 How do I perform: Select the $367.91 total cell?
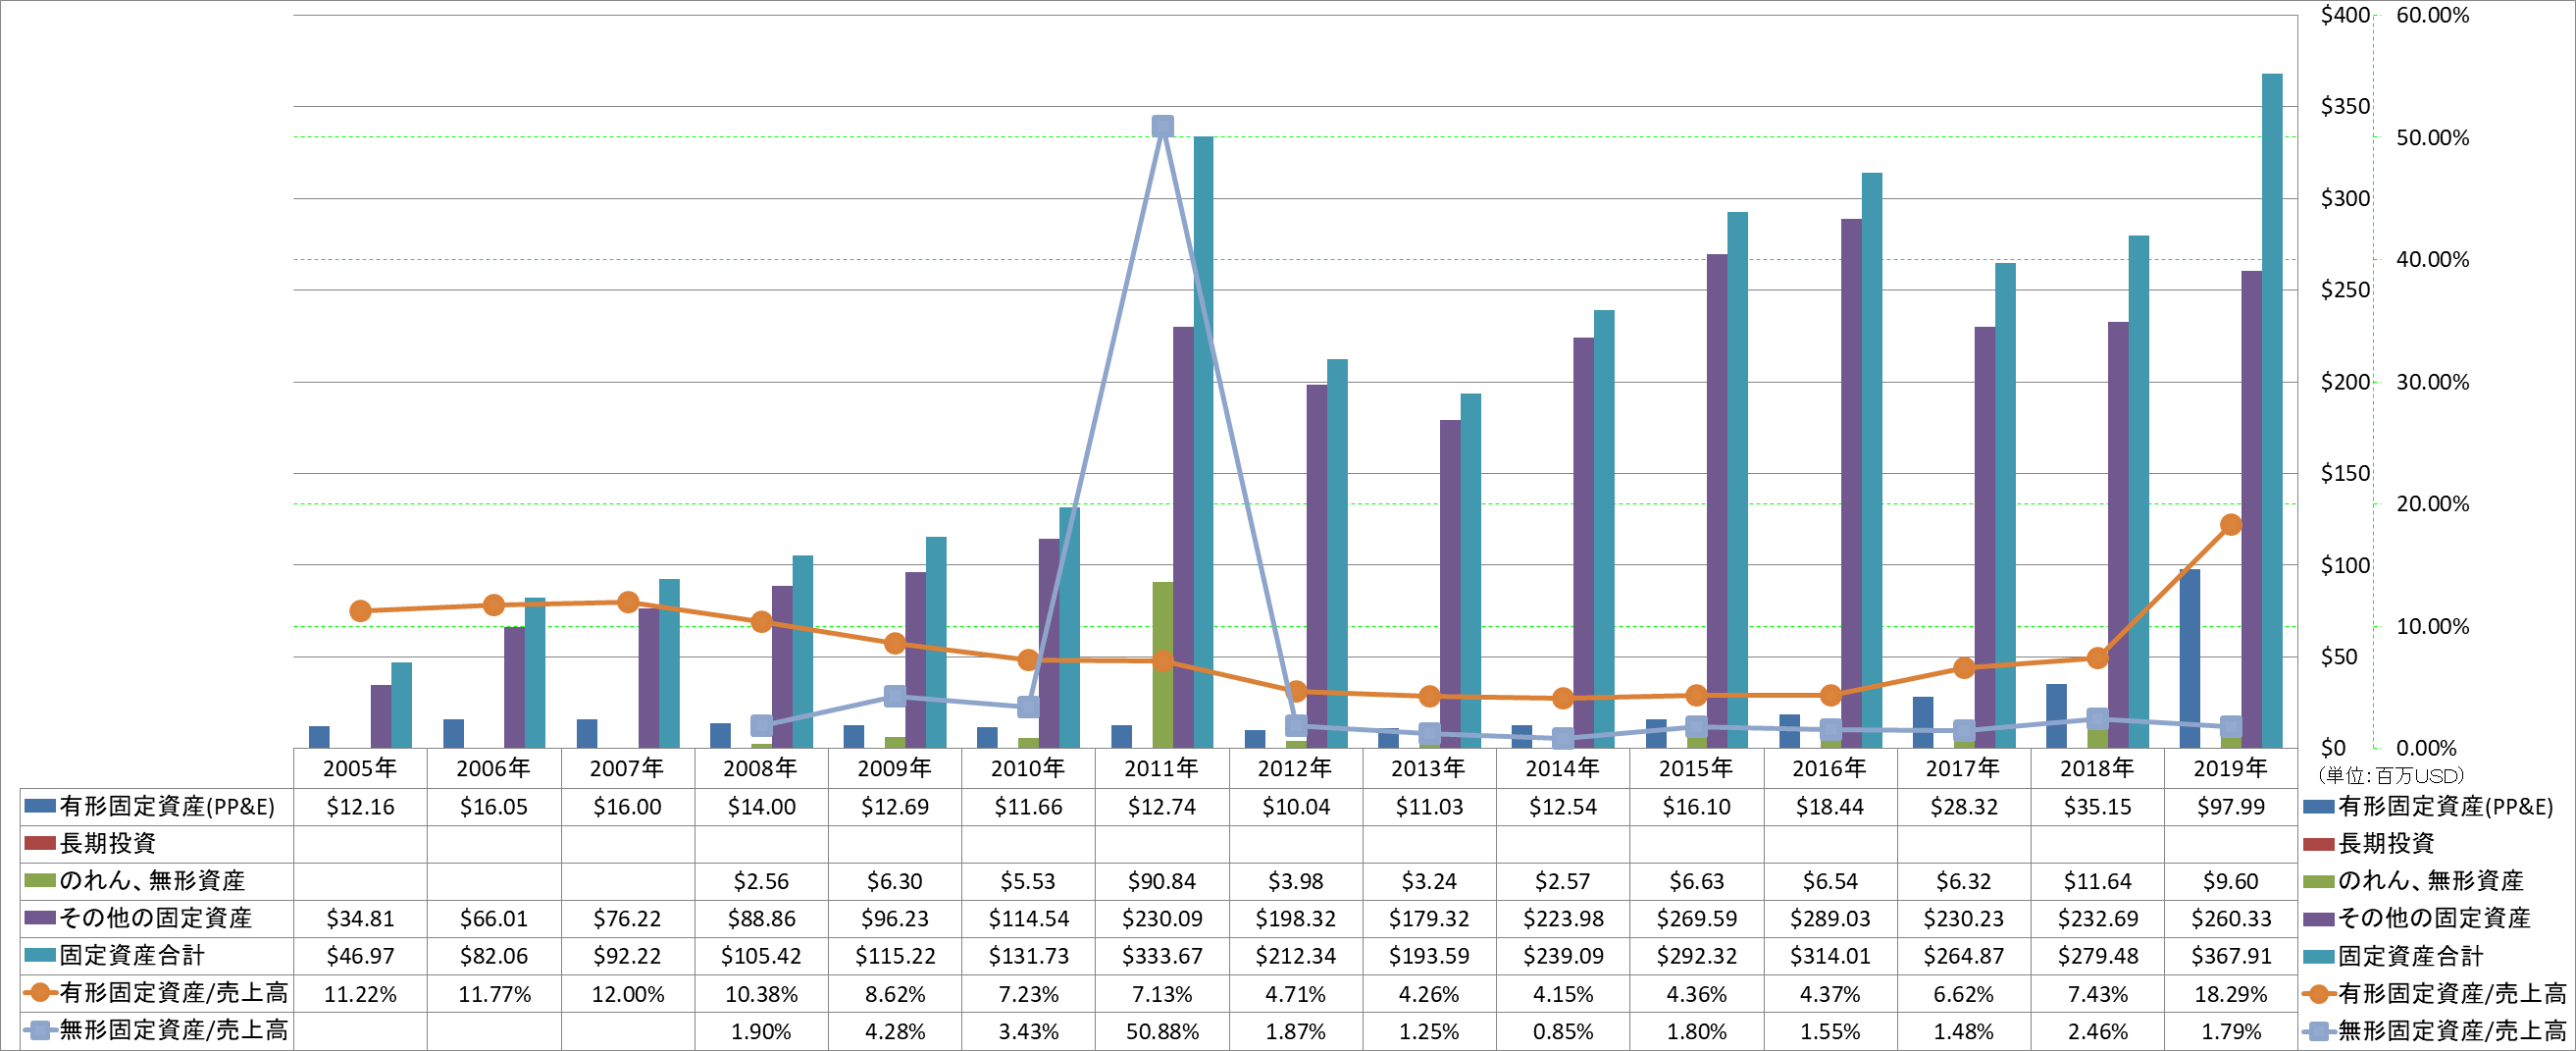[2230, 956]
